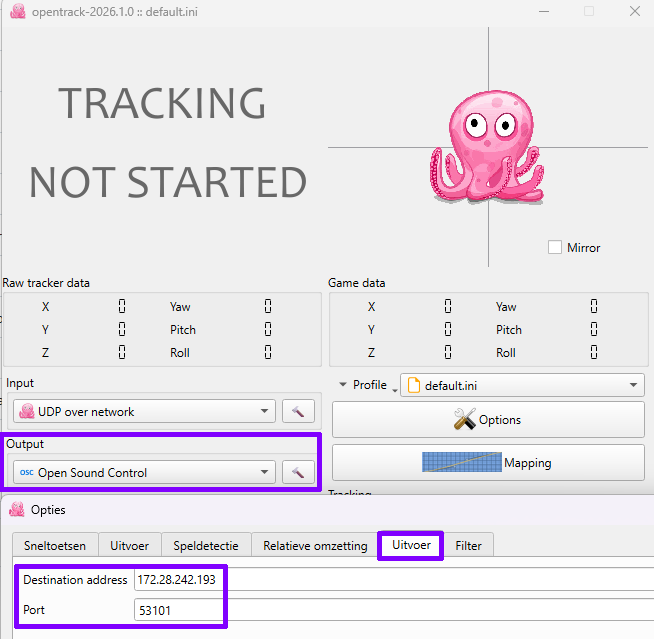Viewport: 654px width, 639px height.
Task: Switch to the Sneltoetsen tab
Action: click(55, 546)
